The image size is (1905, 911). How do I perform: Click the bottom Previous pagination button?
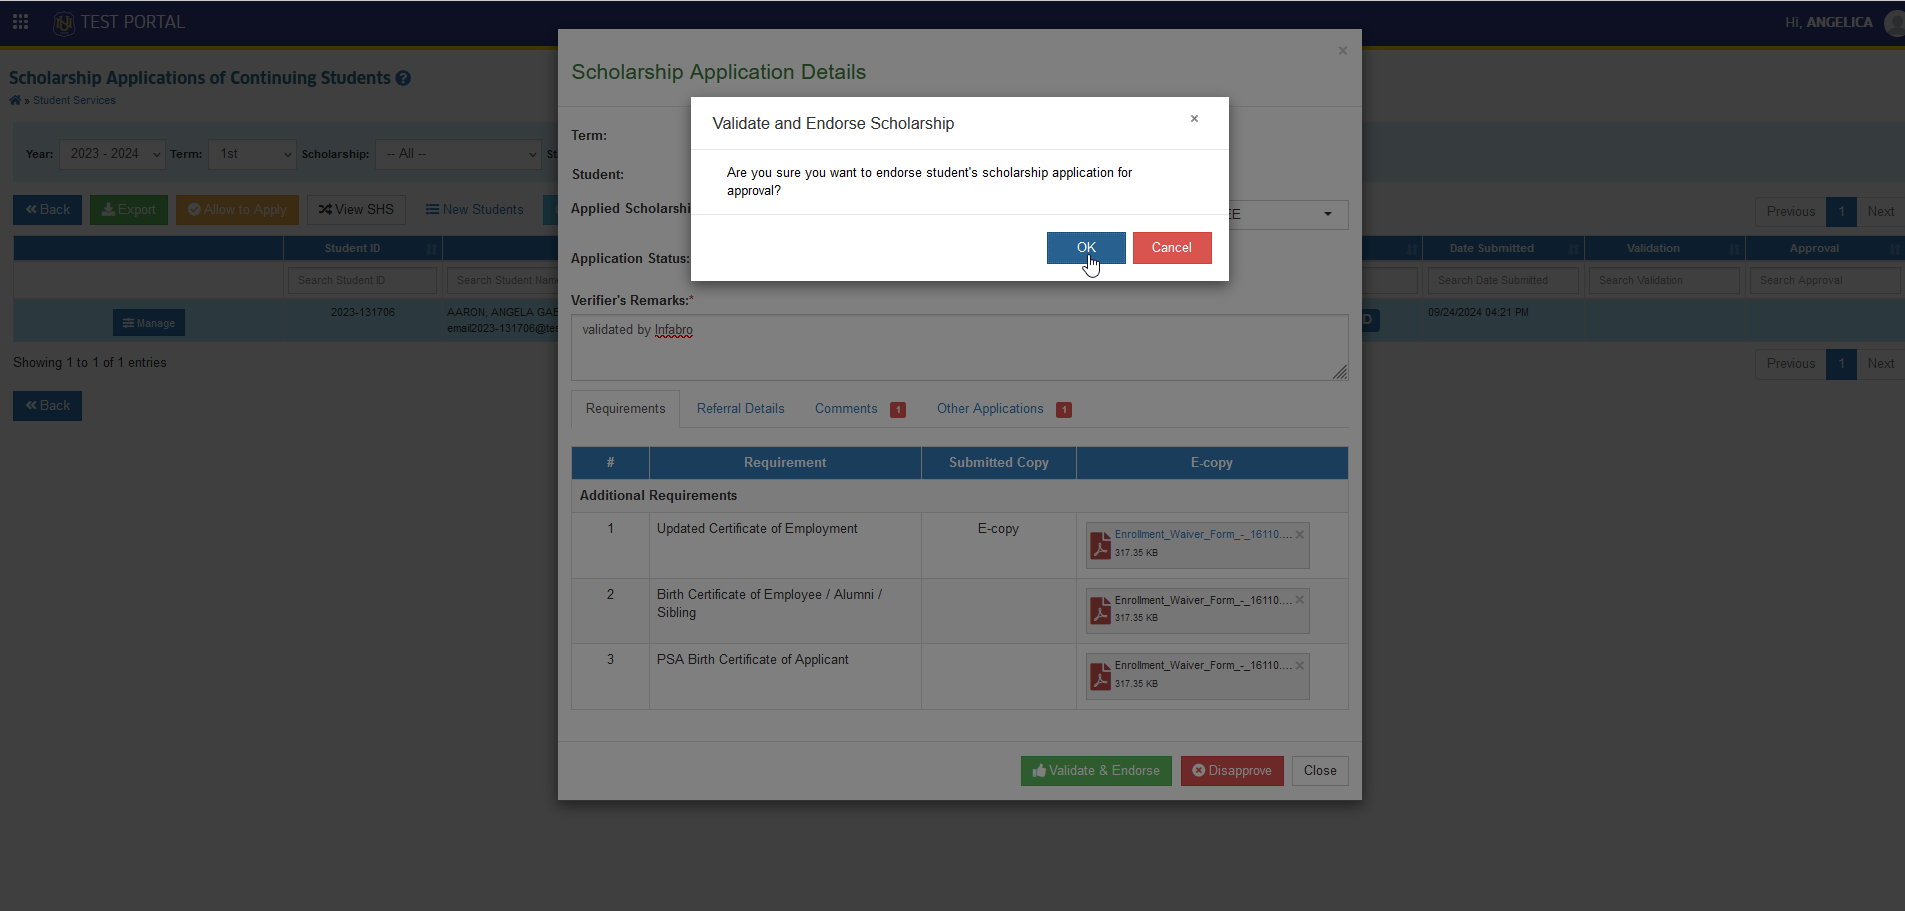tap(1790, 364)
